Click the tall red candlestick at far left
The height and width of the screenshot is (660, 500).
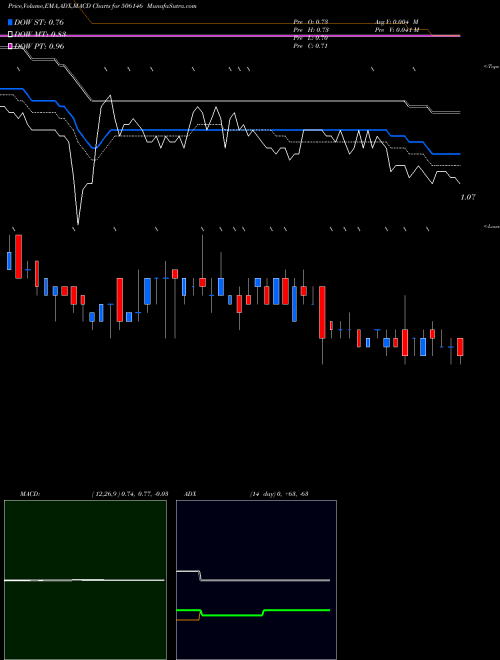[19, 257]
